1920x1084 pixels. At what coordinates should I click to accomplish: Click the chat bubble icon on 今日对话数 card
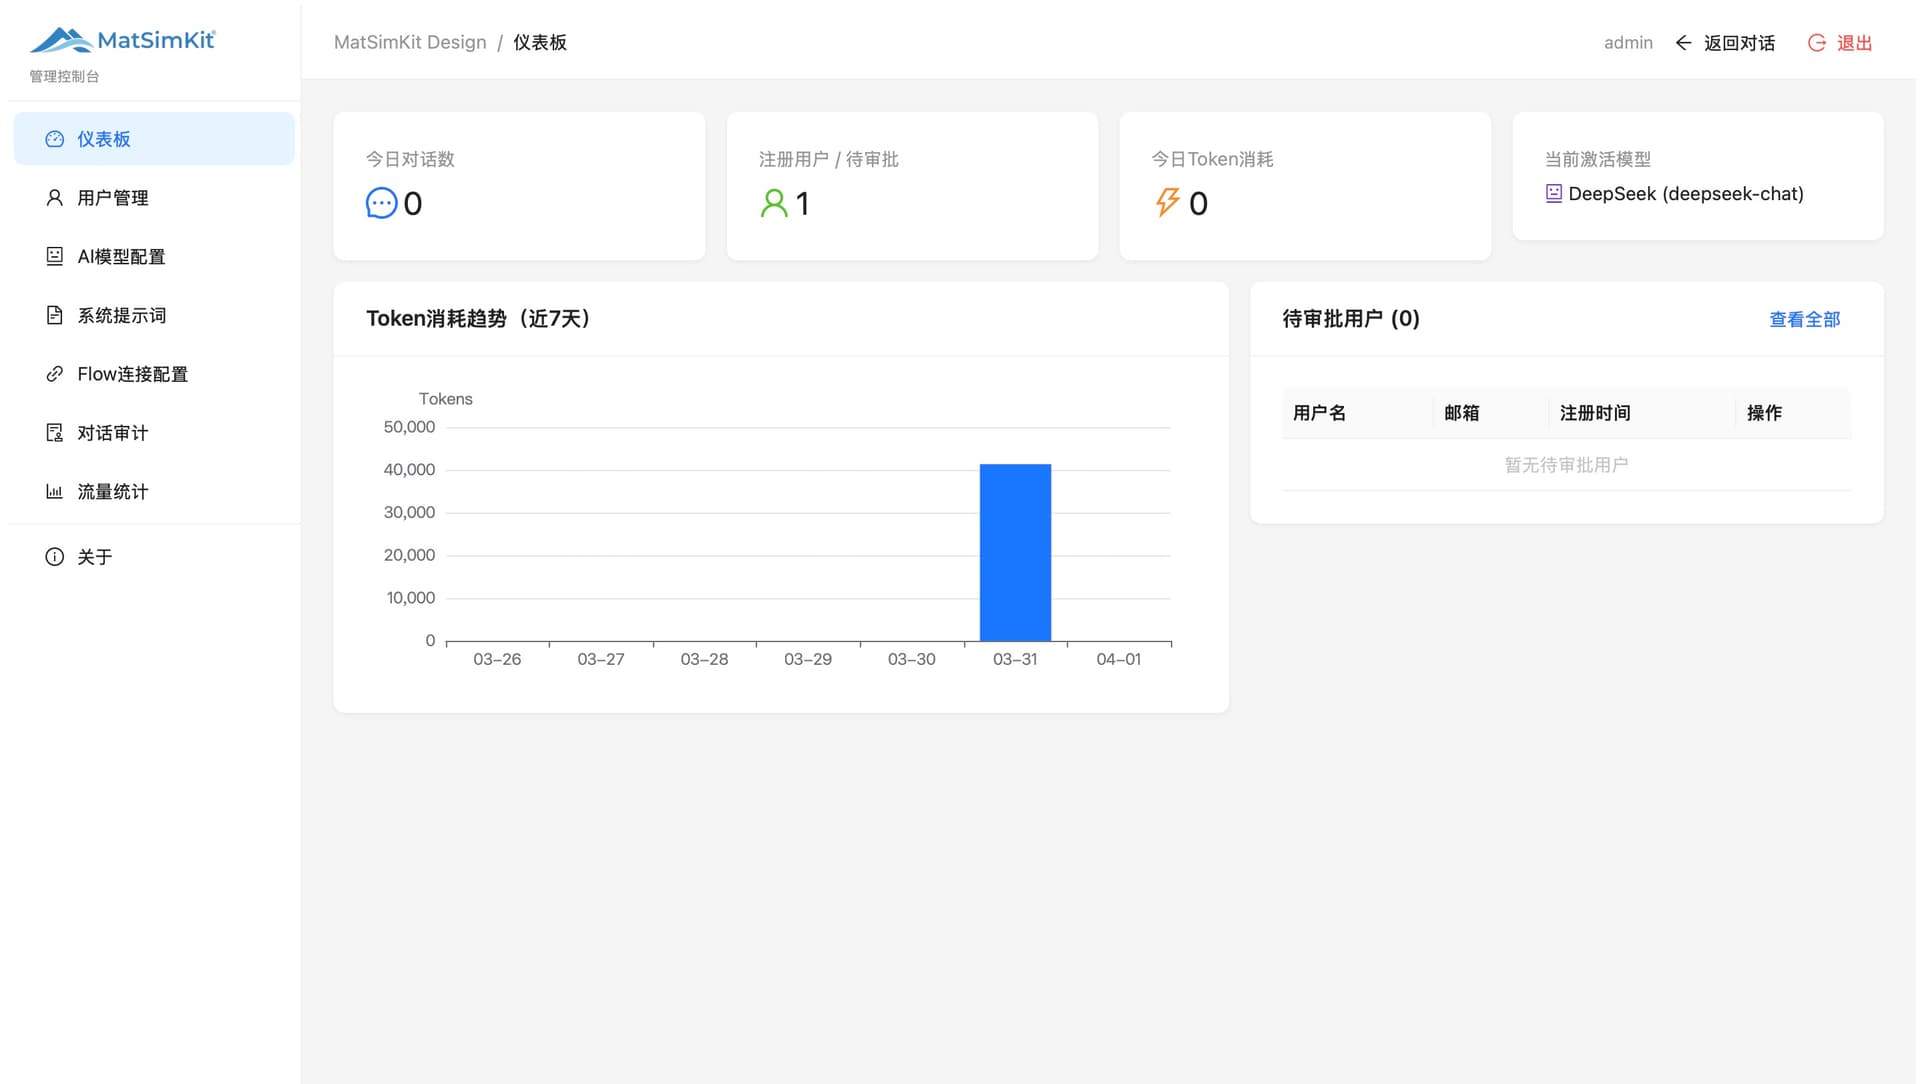coord(380,204)
